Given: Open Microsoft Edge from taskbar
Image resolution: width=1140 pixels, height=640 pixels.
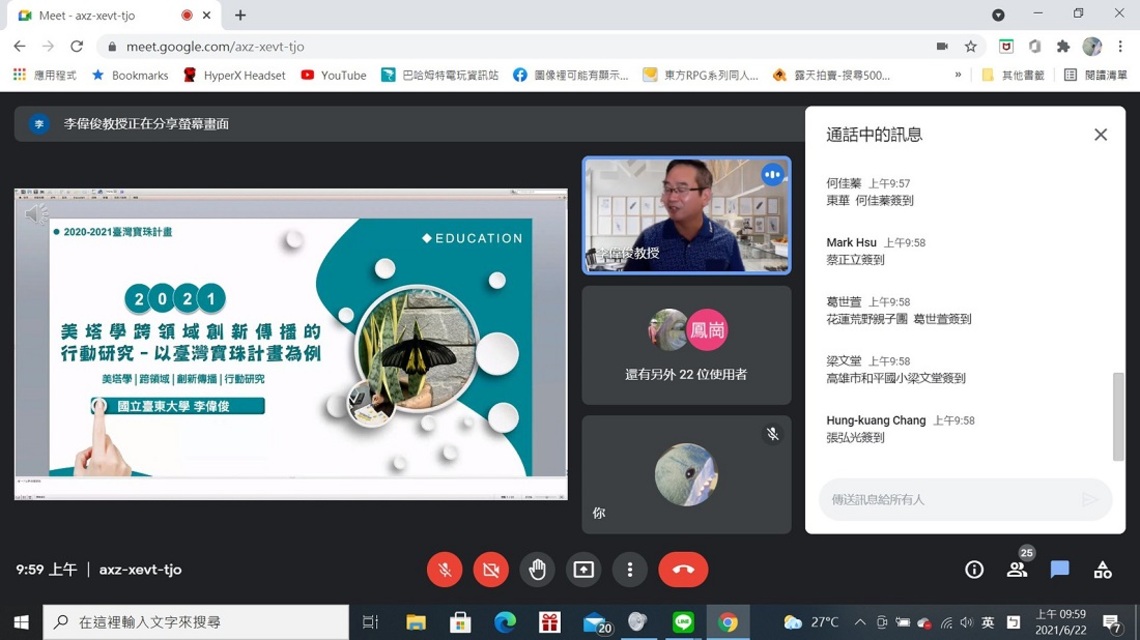Looking at the screenshot, I should [505, 623].
